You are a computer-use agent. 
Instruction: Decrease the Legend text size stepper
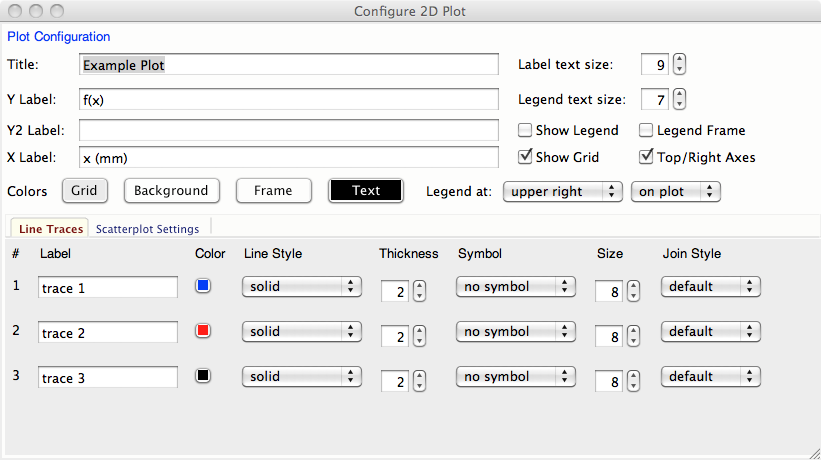(x=680, y=105)
